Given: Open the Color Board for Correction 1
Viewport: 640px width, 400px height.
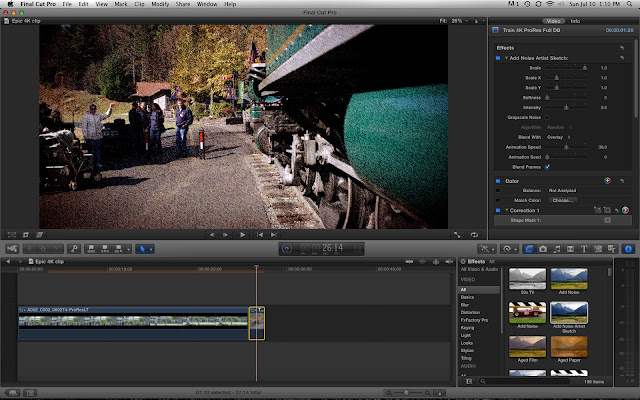Looking at the screenshot, I should [x=625, y=211].
